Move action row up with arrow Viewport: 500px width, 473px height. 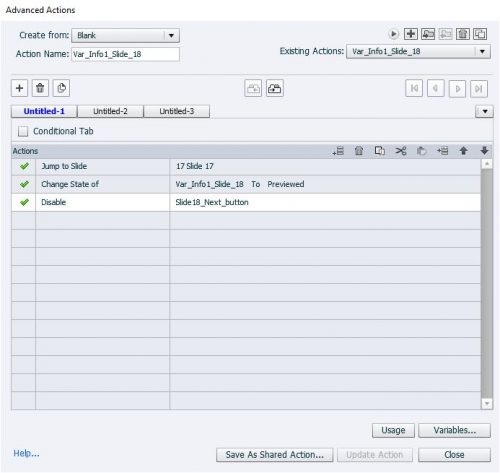click(x=463, y=151)
